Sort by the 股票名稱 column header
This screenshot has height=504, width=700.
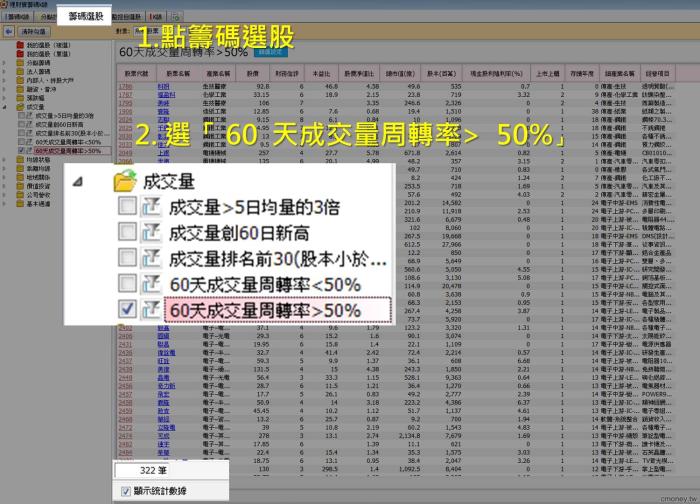tap(178, 73)
